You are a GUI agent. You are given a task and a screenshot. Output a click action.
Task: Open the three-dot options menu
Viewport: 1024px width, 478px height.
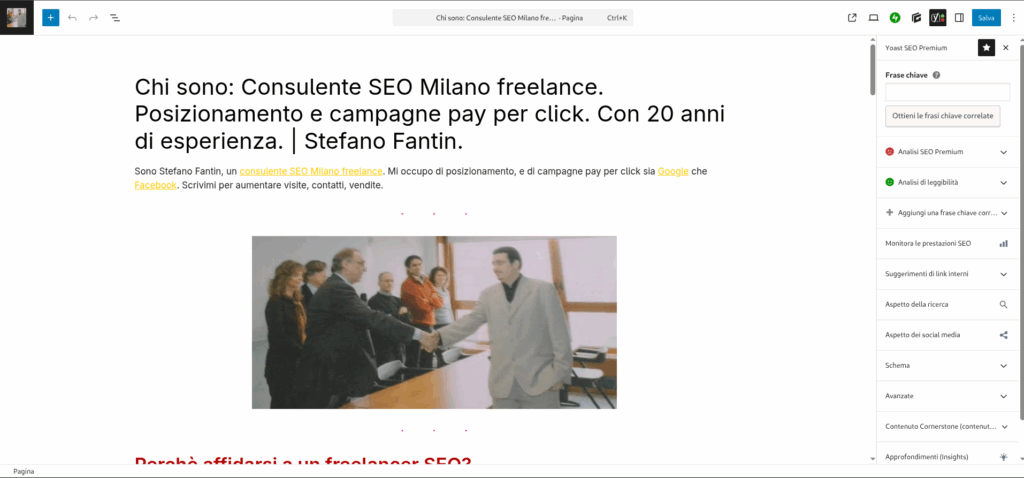point(1014,18)
